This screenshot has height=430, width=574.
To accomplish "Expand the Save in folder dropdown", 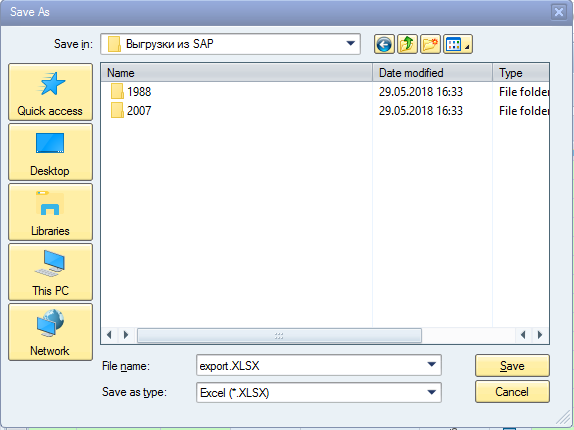I will (350, 44).
